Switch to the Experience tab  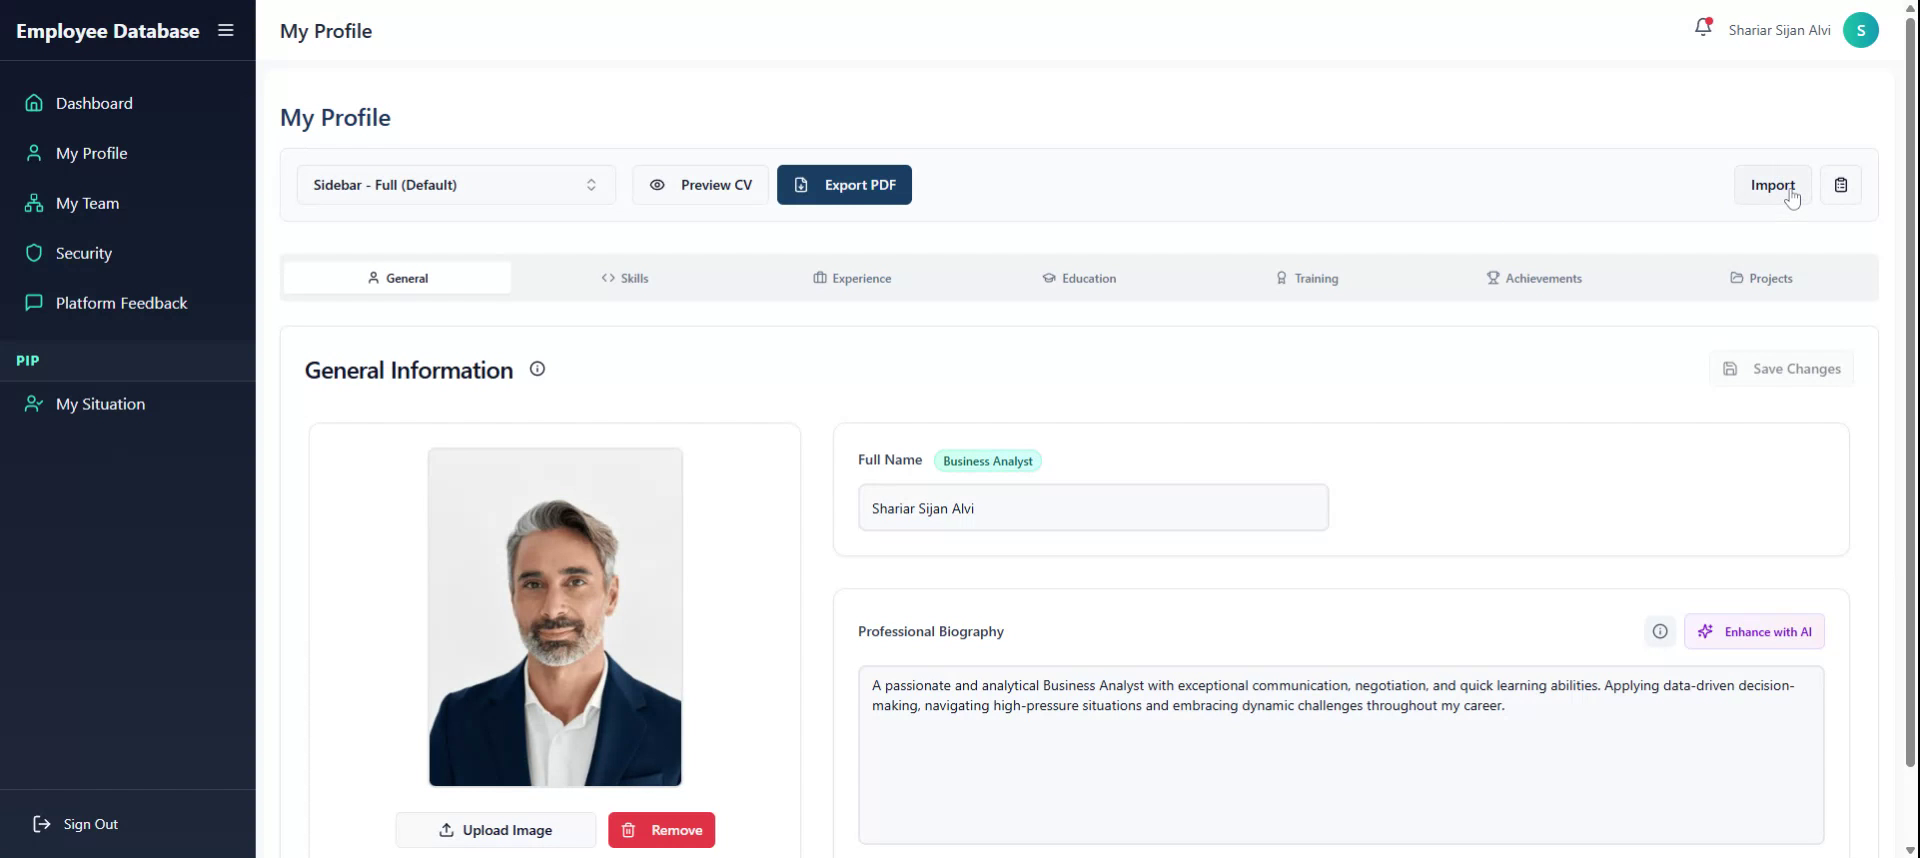852,278
